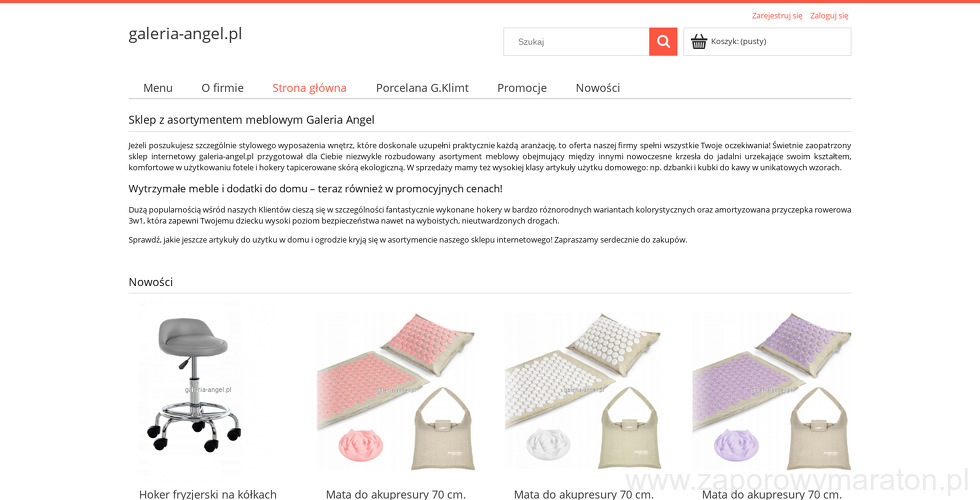
Task: Open the Porcelana G.Klimt category
Action: [422, 88]
